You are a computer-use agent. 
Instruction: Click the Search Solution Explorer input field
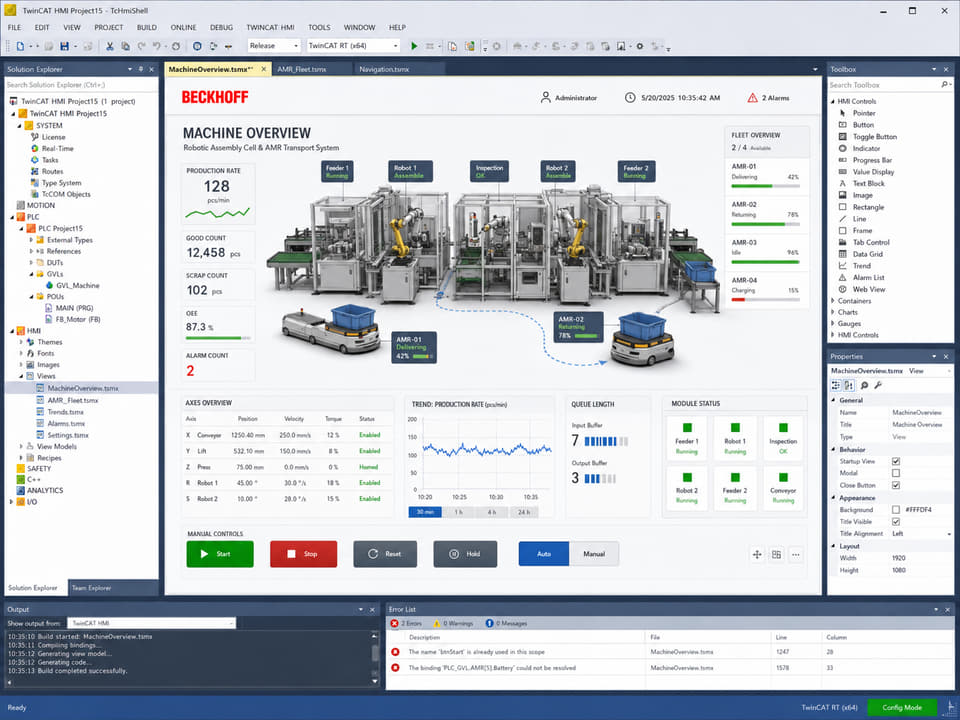click(x=81, y=85)
